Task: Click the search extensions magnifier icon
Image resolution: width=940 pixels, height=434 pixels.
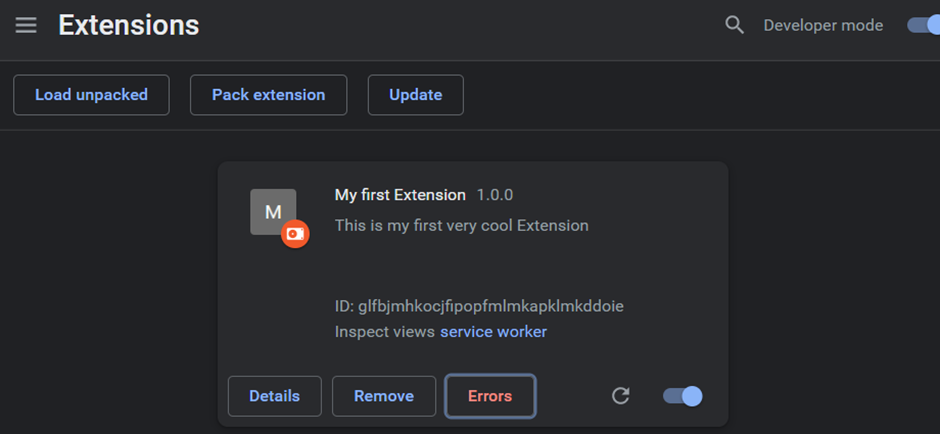Action: coord(734,25)
